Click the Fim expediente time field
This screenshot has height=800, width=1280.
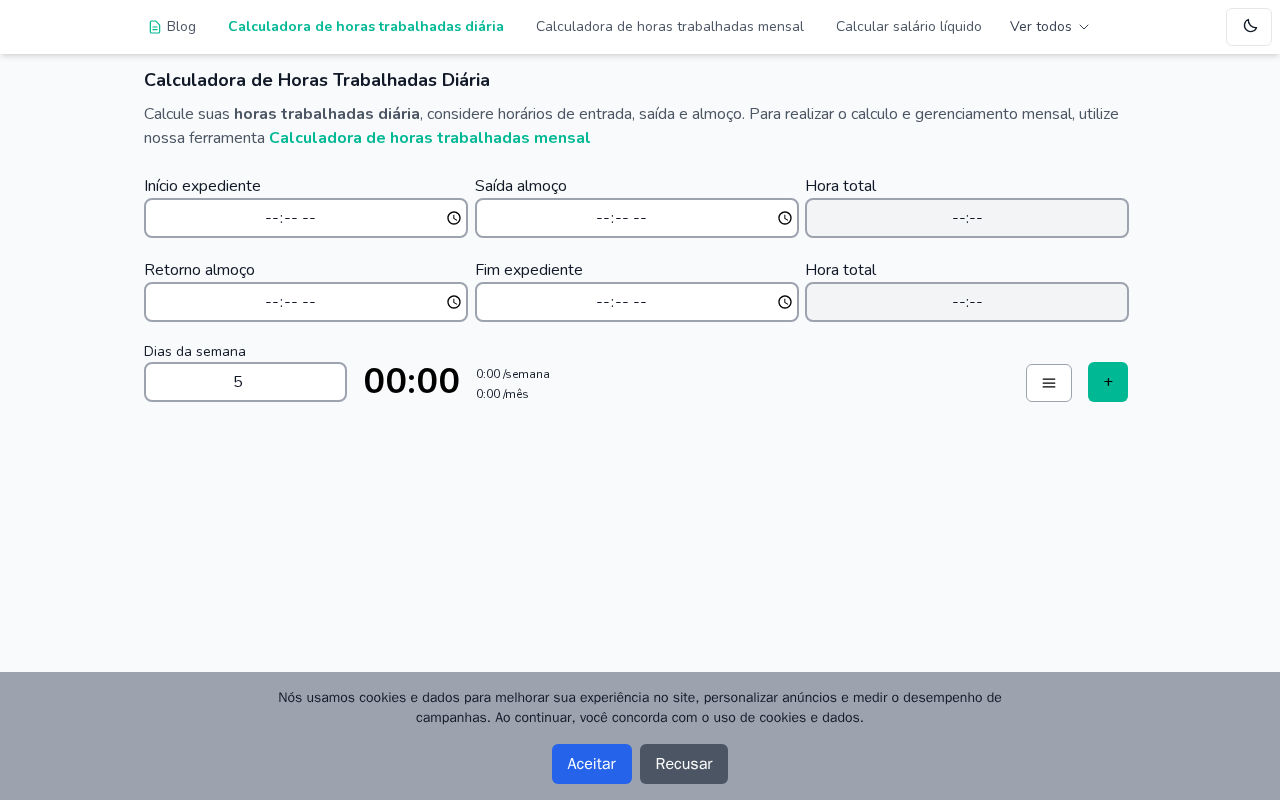click(621, 302)
